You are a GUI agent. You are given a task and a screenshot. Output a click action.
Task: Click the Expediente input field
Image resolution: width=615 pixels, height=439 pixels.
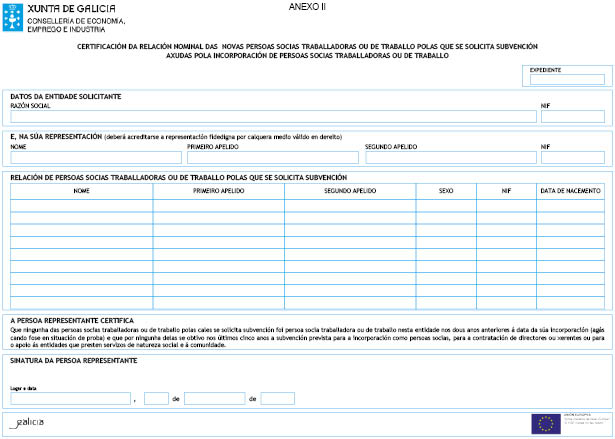(x=567, y=80)
